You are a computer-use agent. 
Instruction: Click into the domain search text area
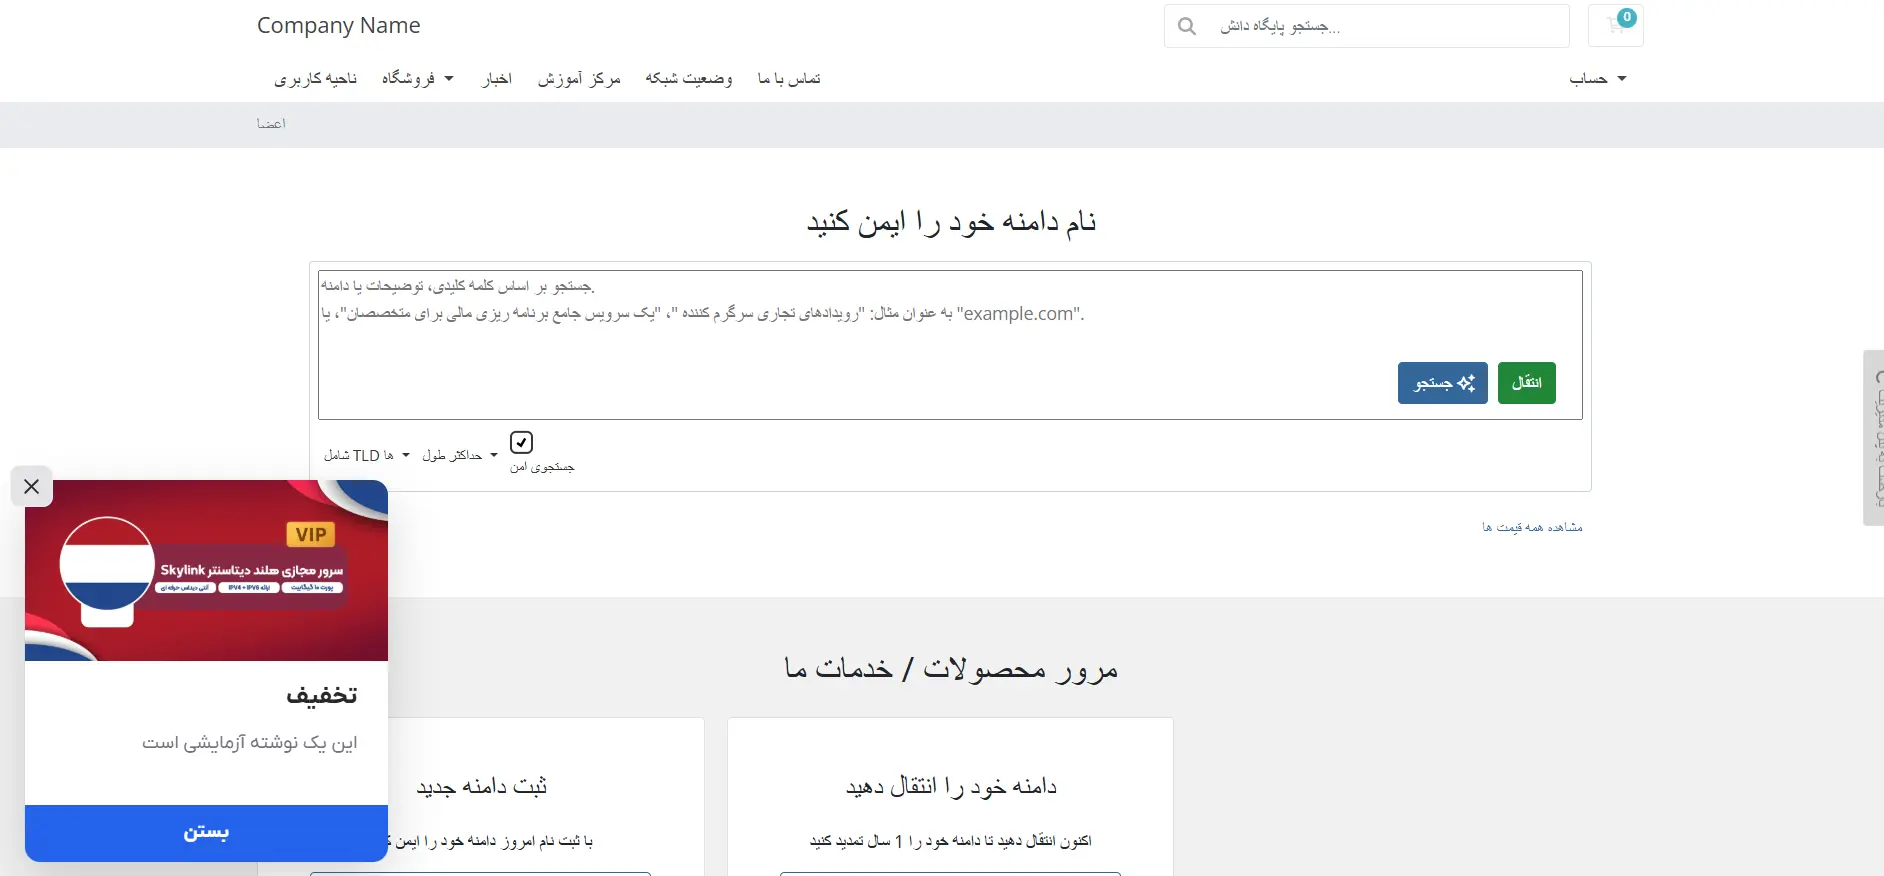[x=950, y=345]
